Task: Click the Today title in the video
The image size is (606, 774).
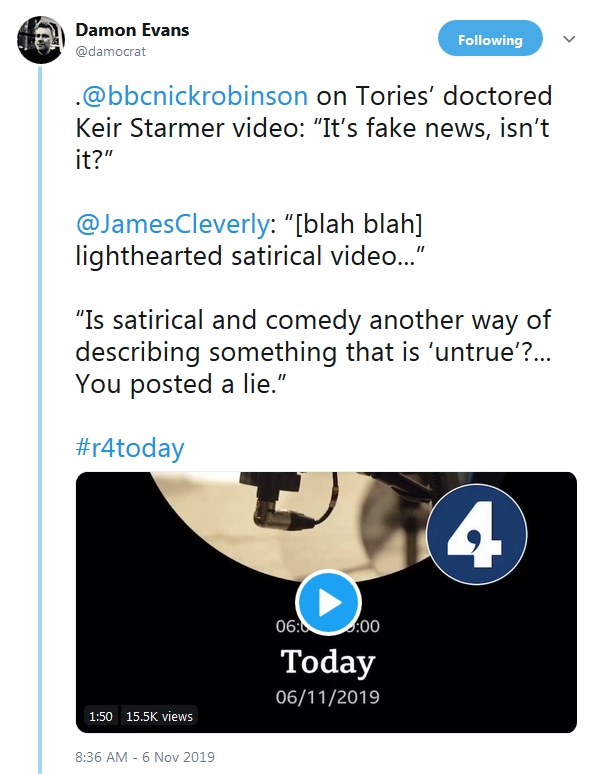Action: pos(327,662)
